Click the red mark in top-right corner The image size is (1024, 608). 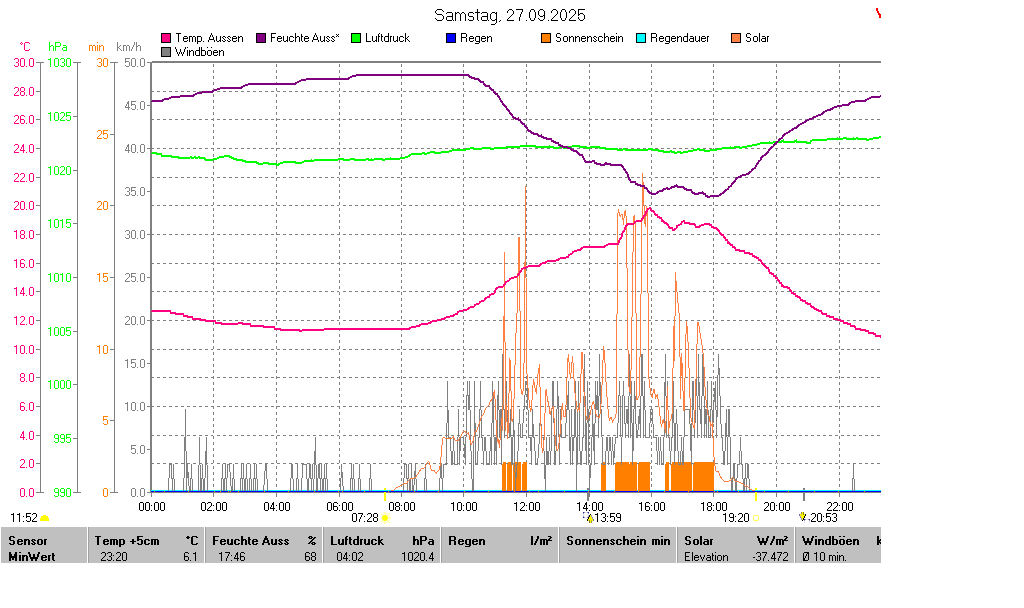(879, 13)
